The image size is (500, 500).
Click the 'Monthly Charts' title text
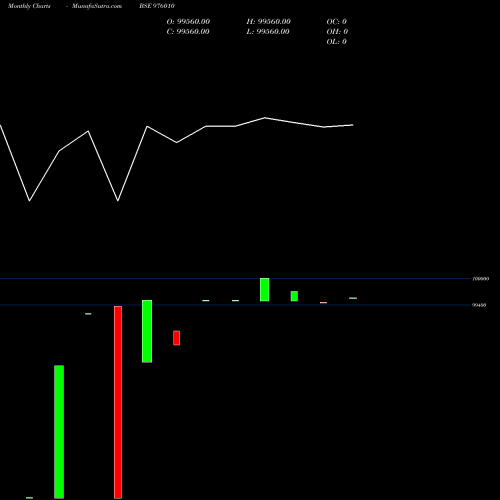tap(29, 6)
